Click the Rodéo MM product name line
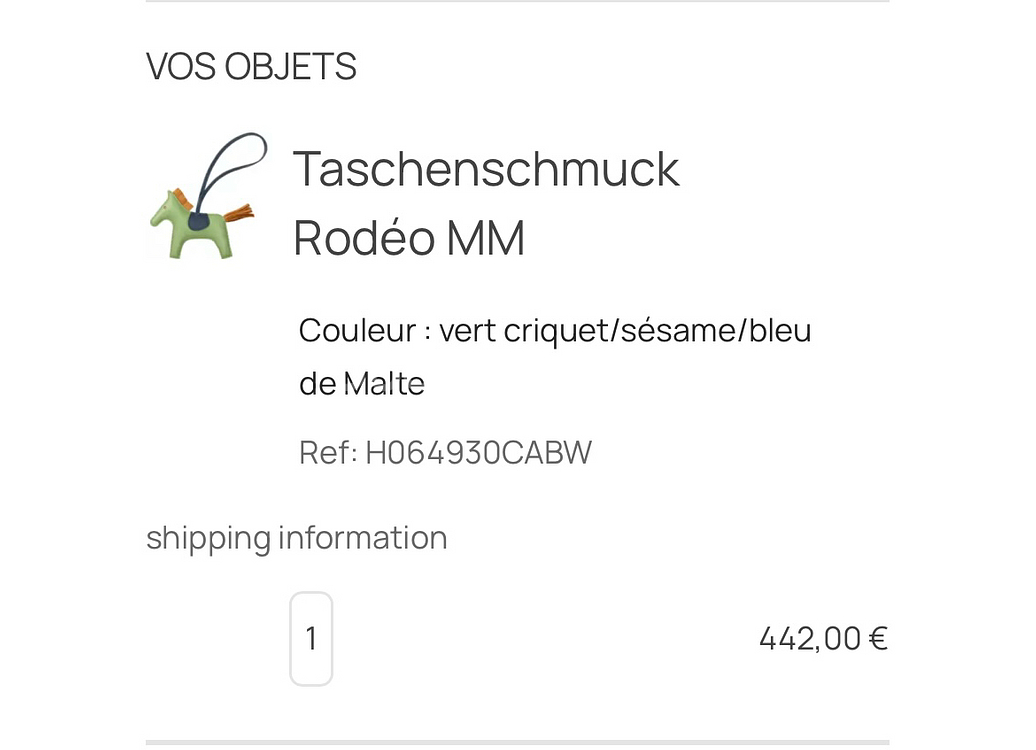This screenshot has width=1036, height=750. (x=408, y=238)
